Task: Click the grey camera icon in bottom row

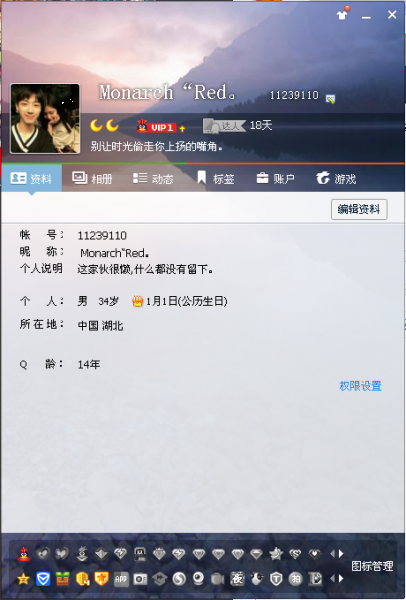Action: 140,579
